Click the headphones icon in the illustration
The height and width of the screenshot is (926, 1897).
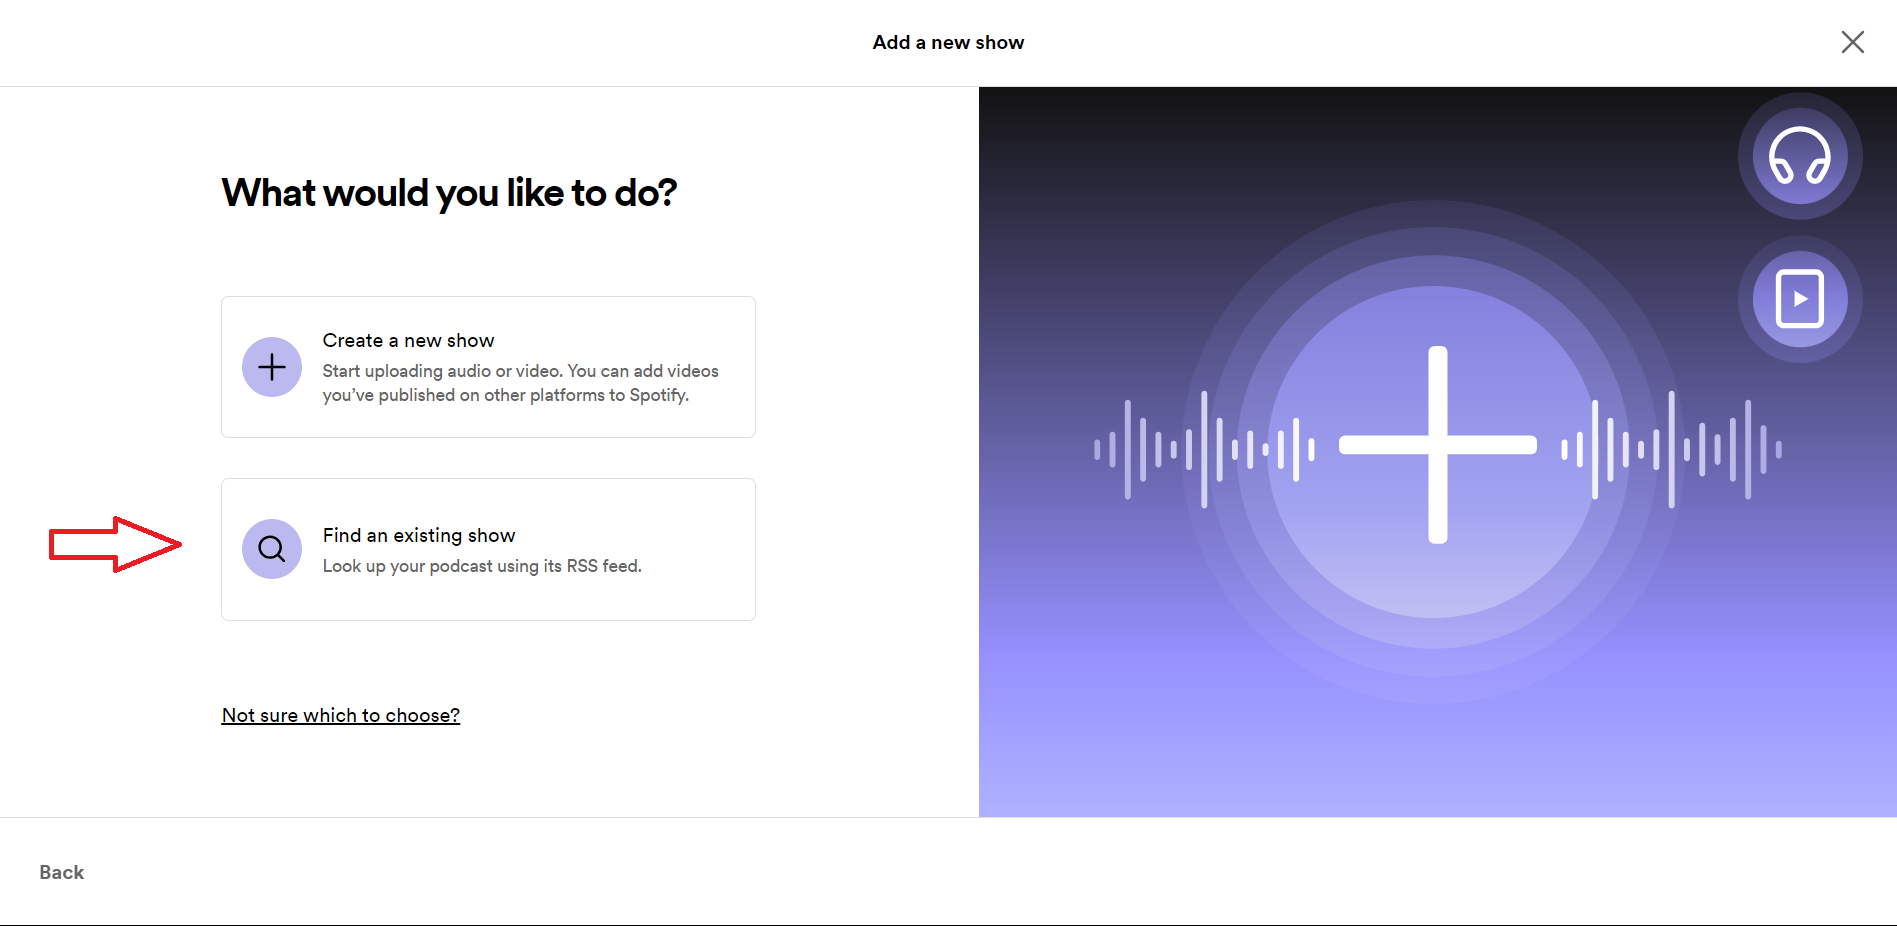point(1800,156)
